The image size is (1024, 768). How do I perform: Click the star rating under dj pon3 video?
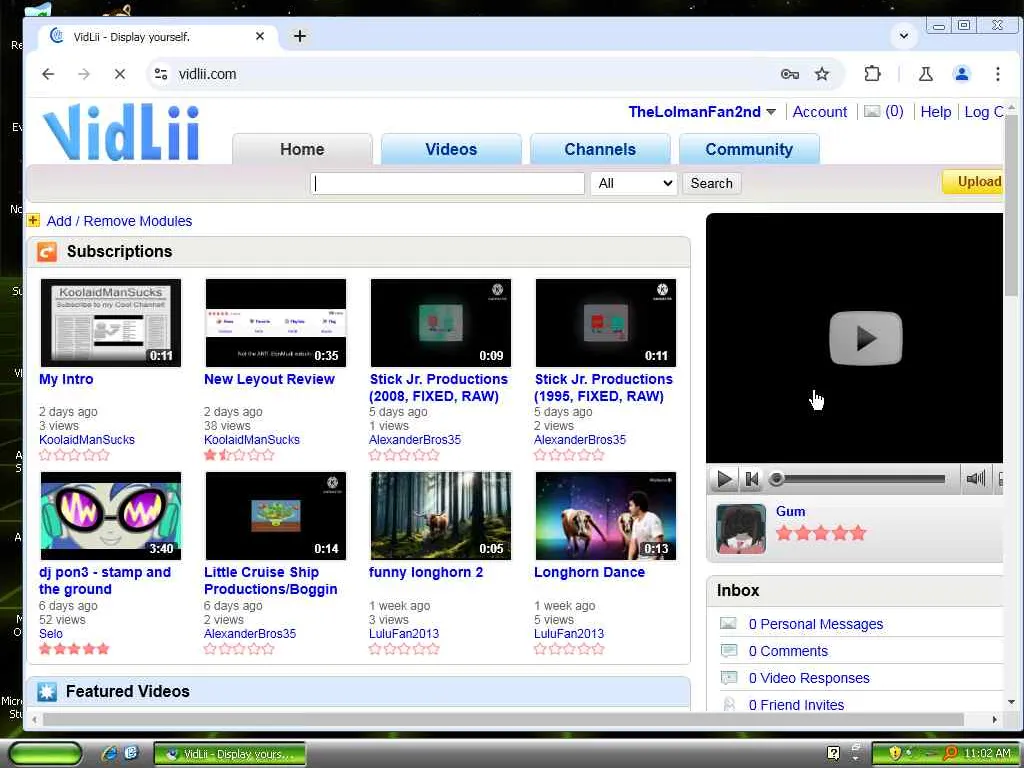[74, 648]
